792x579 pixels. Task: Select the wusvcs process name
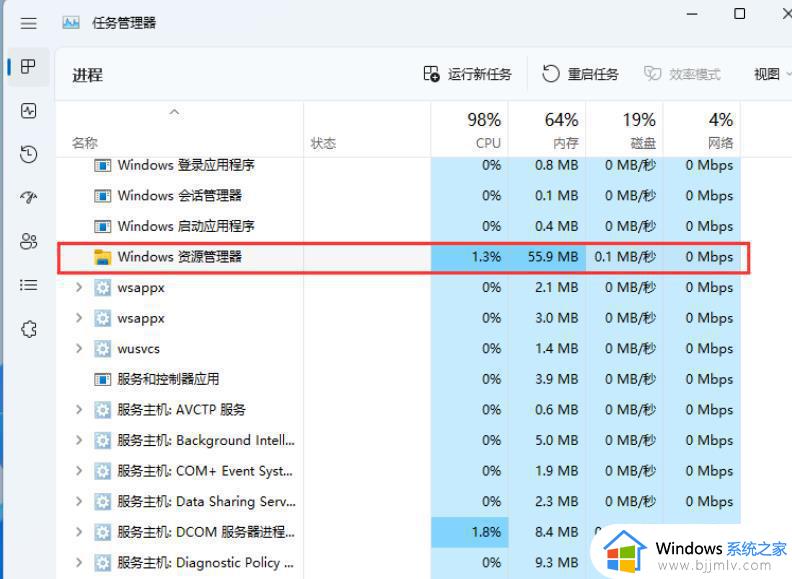click(138, 349)
